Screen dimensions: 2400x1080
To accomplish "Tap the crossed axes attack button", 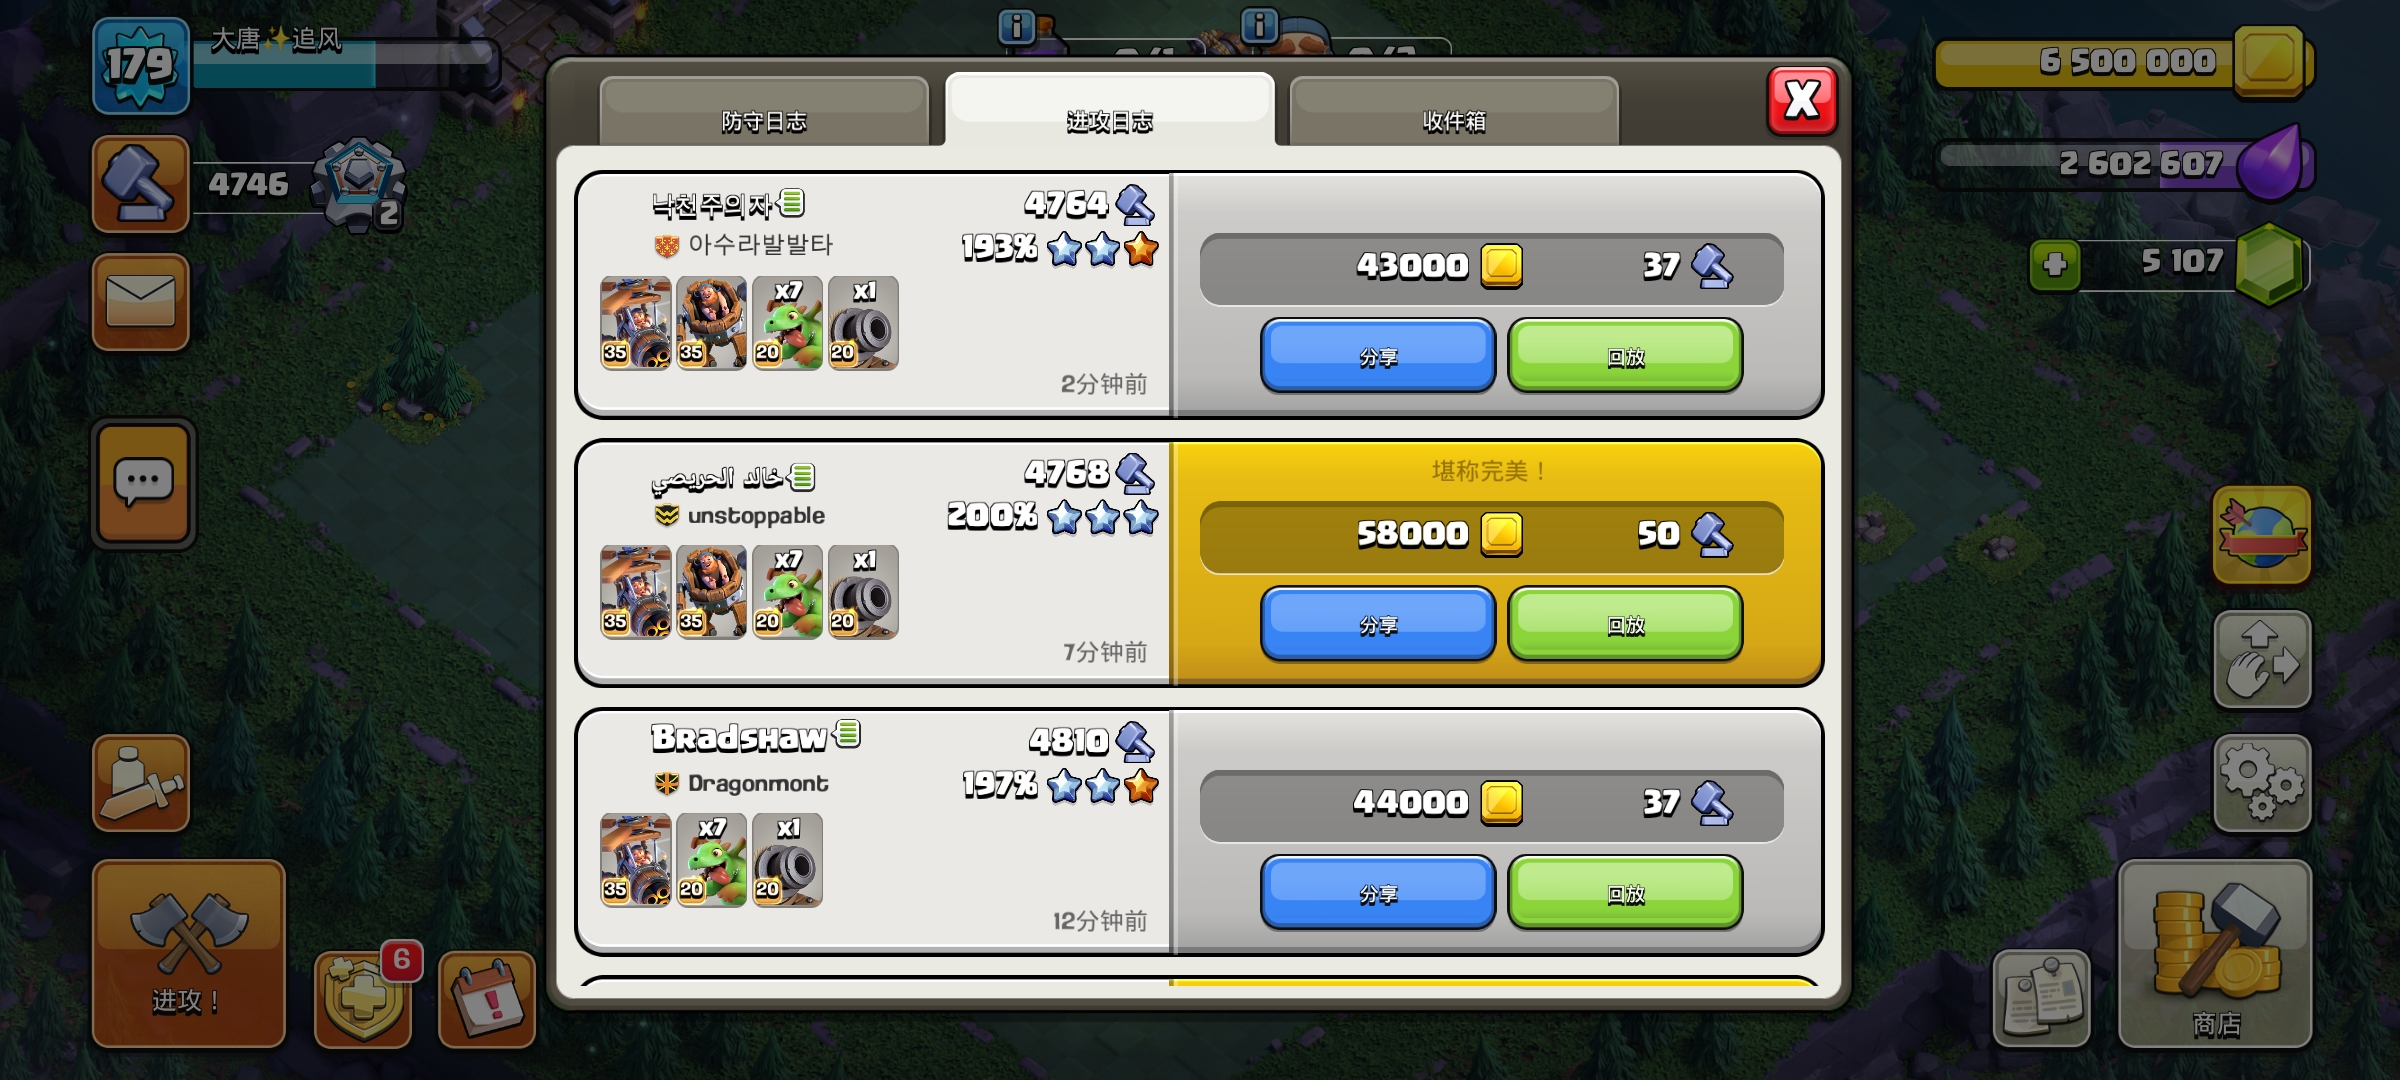I will [189, 952].
